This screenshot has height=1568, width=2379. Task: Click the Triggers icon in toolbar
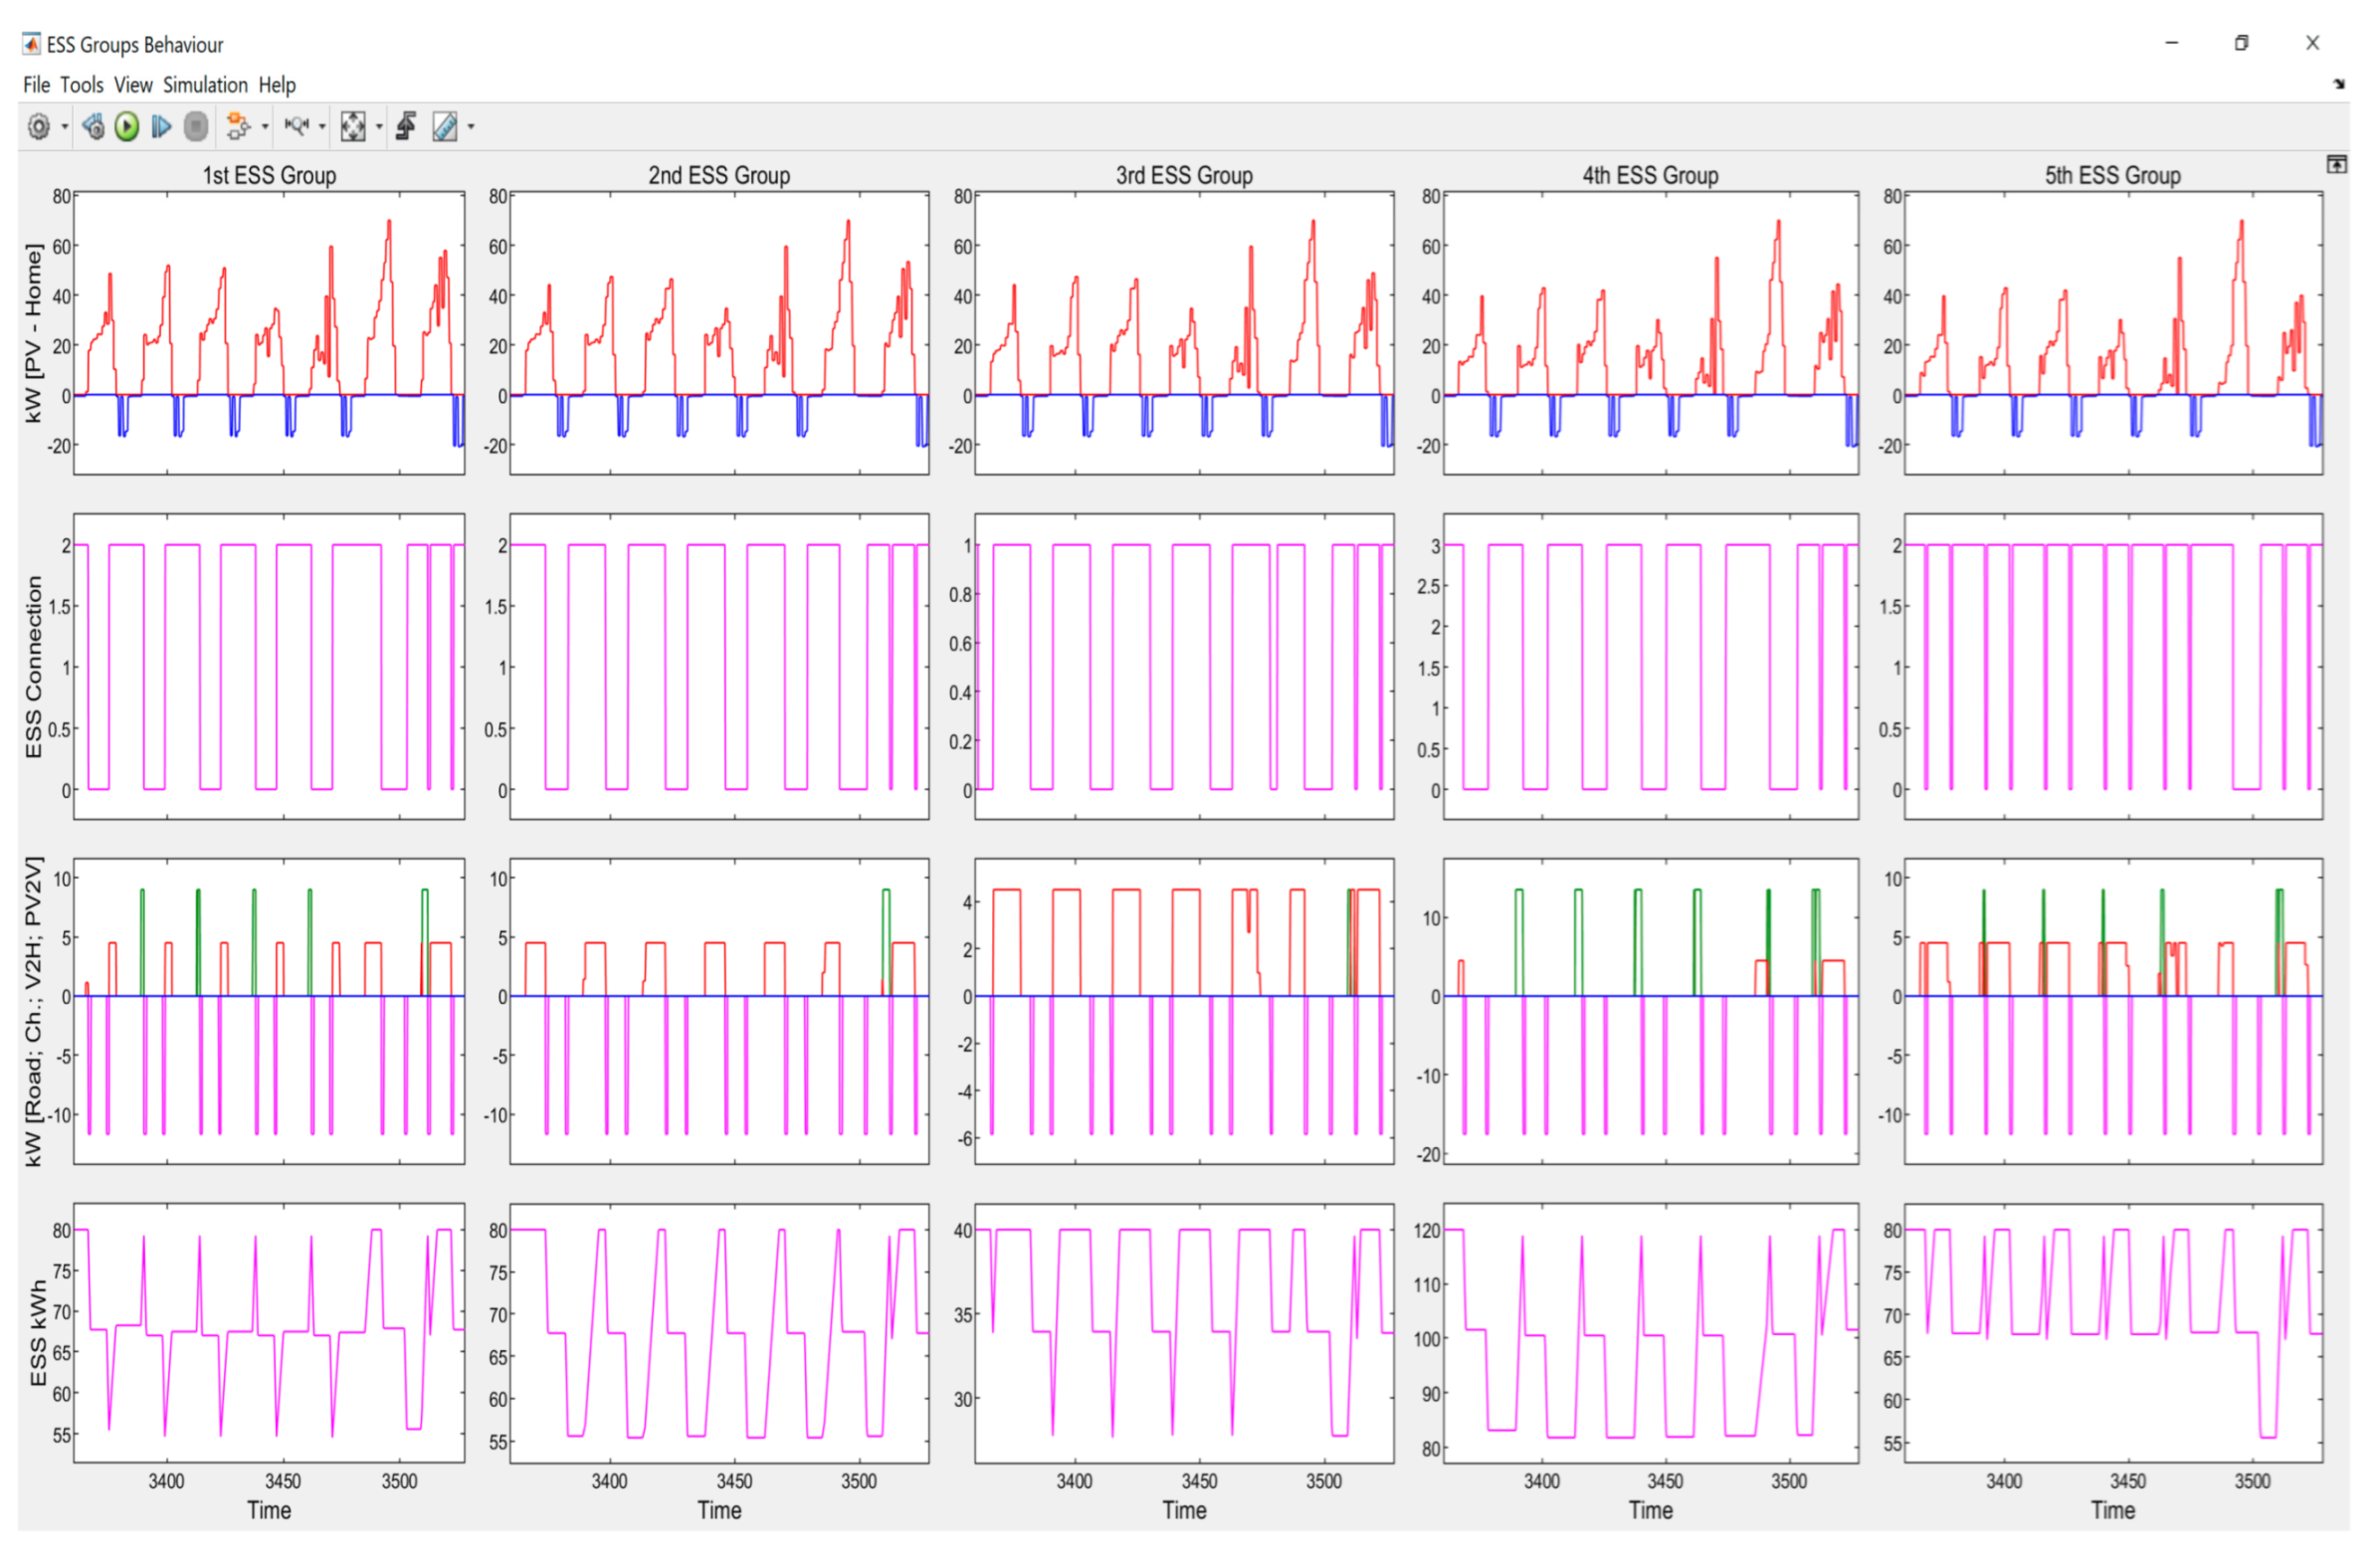coord(406,127)
